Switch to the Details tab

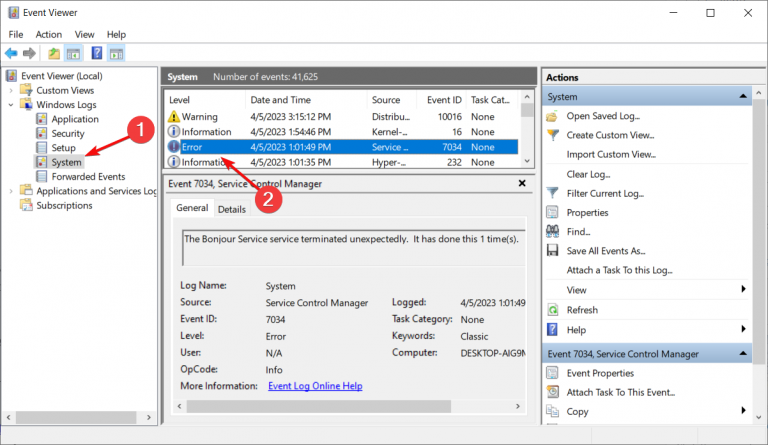pyautogui.click(x=231, y=209)
